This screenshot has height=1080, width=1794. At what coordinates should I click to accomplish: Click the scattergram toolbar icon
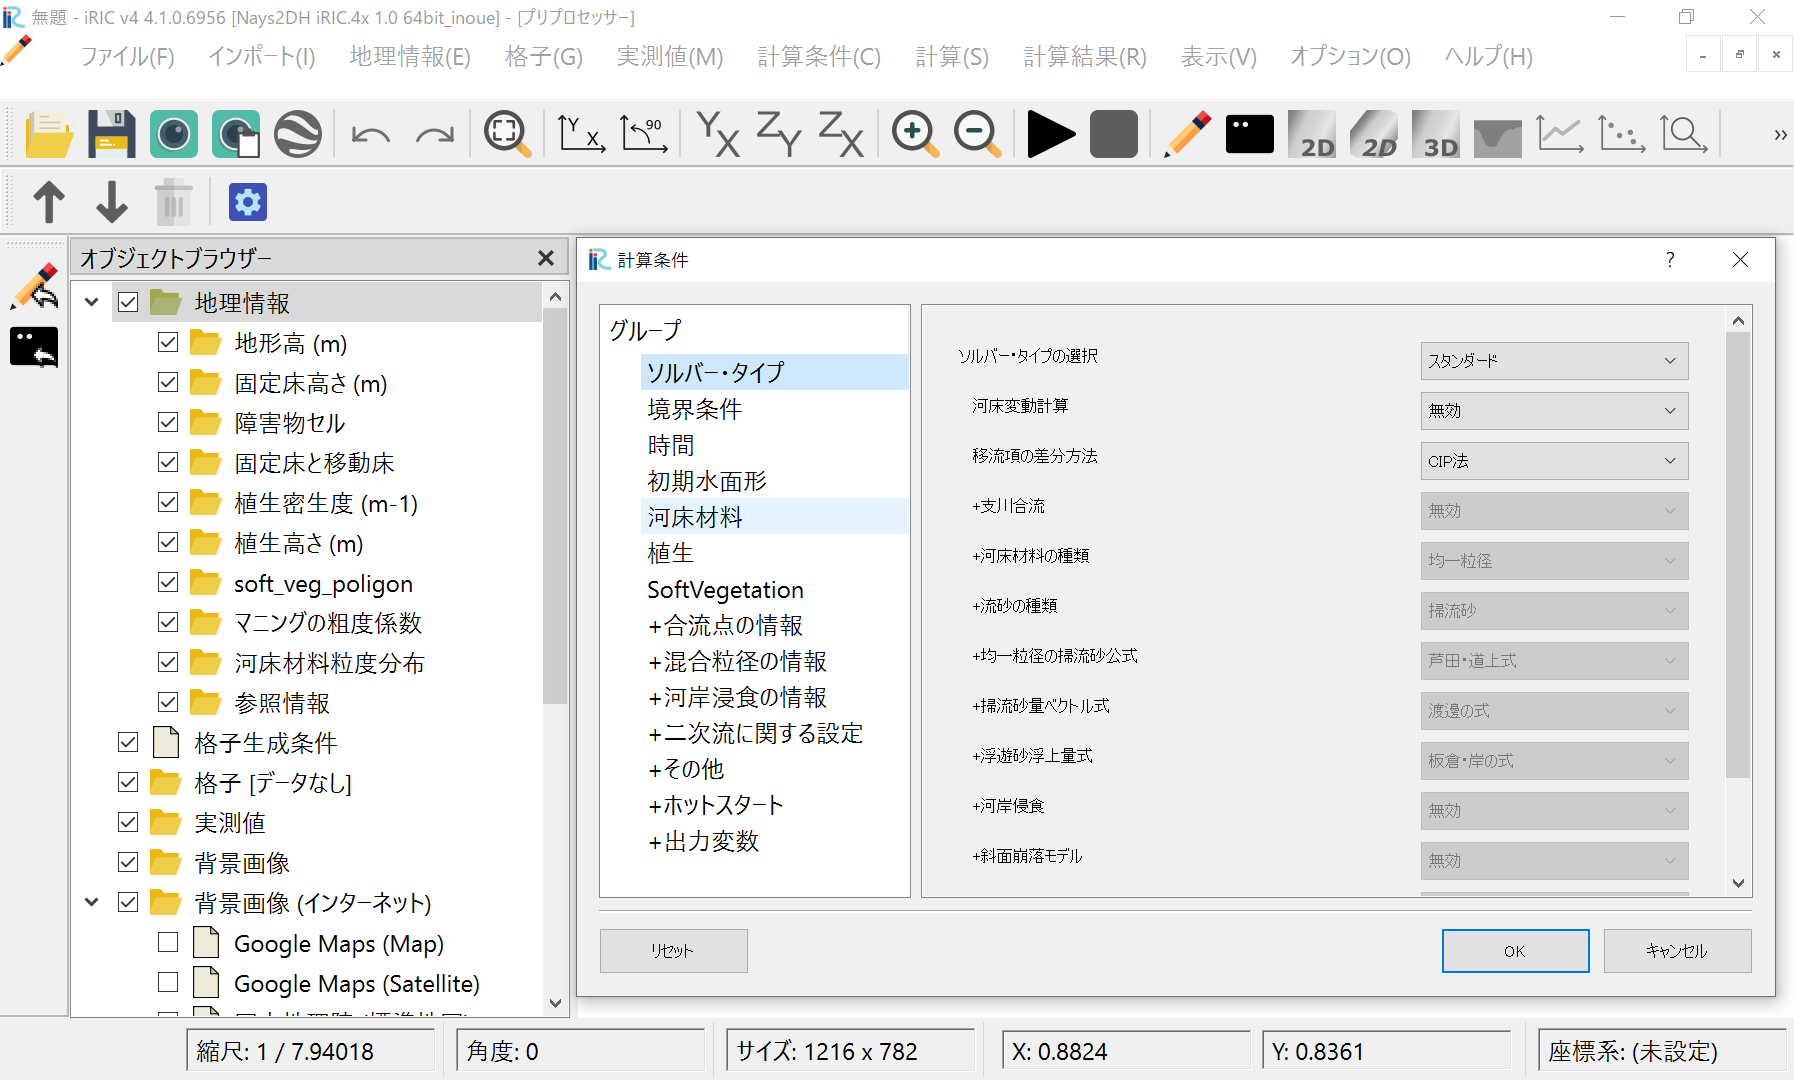(1621, 134)
